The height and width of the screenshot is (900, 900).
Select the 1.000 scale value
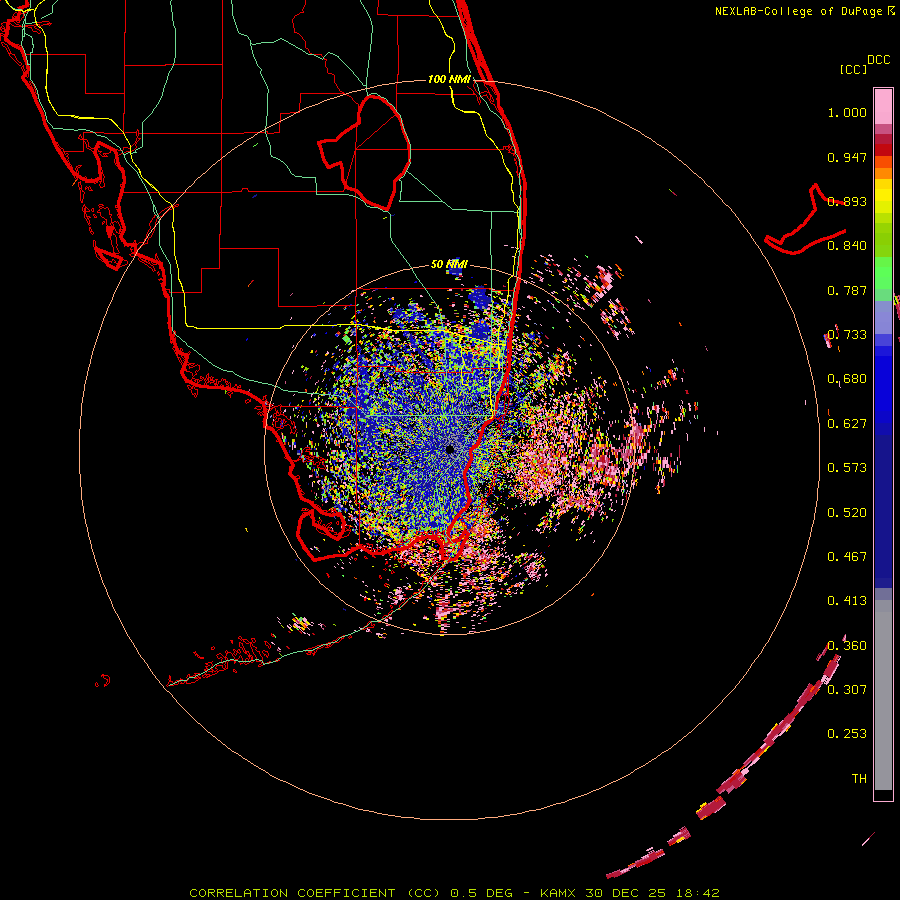pyautogui.click(x=847, y=112)
